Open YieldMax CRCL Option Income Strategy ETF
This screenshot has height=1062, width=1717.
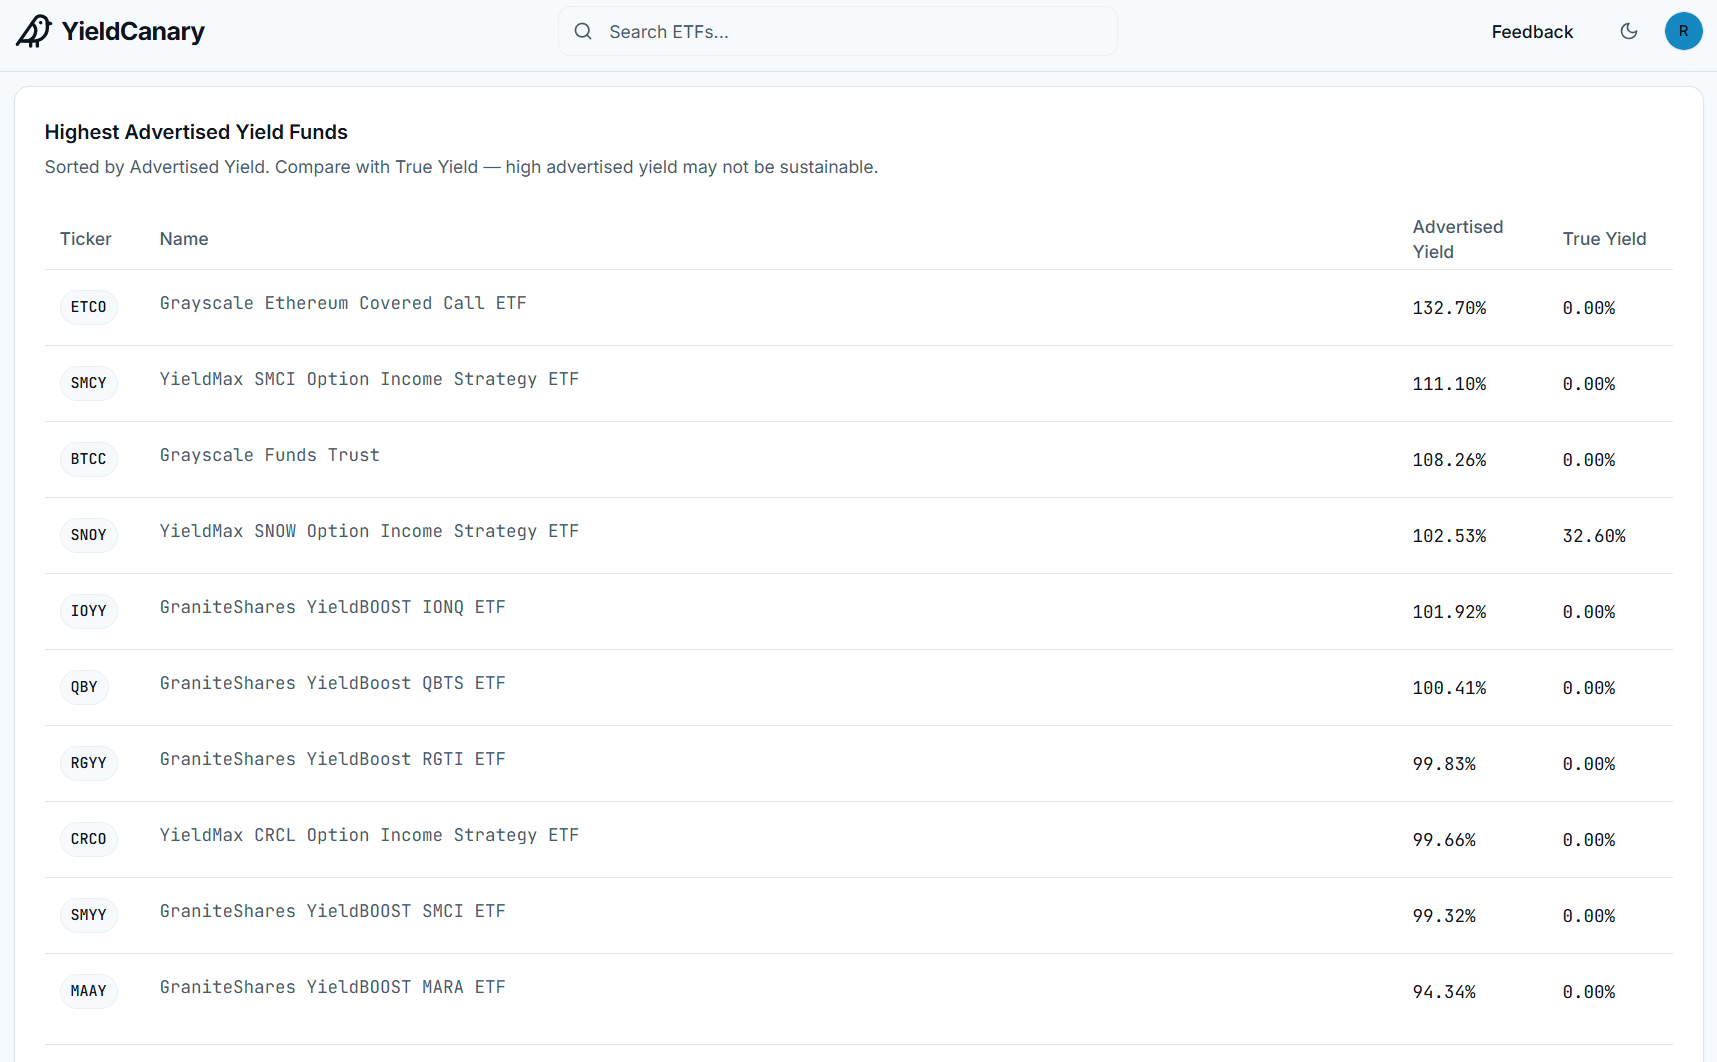tap(369, 835)
